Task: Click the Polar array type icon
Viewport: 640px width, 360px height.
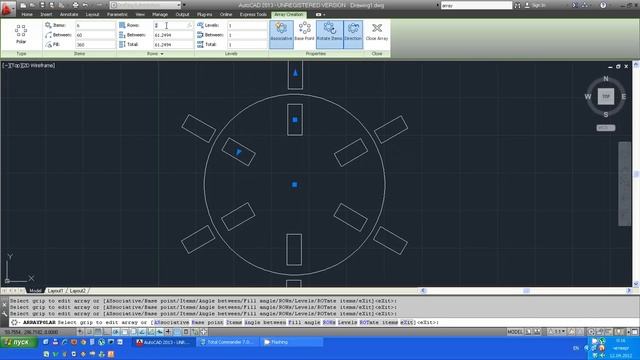Action: point(21,31)
